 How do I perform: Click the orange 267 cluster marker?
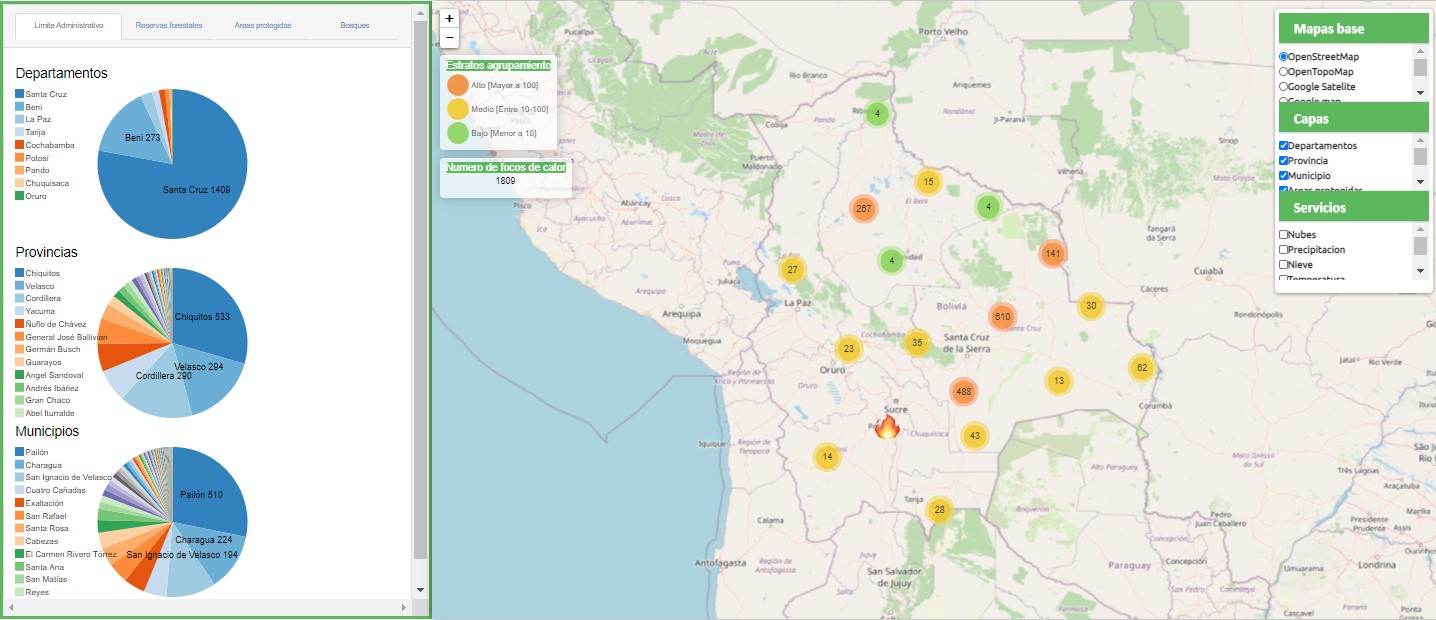point(863,209)
